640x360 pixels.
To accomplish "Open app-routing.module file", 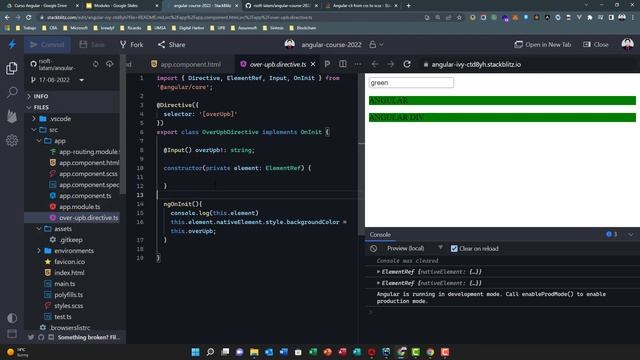I will pyautogui.click(x=84, y=152).
